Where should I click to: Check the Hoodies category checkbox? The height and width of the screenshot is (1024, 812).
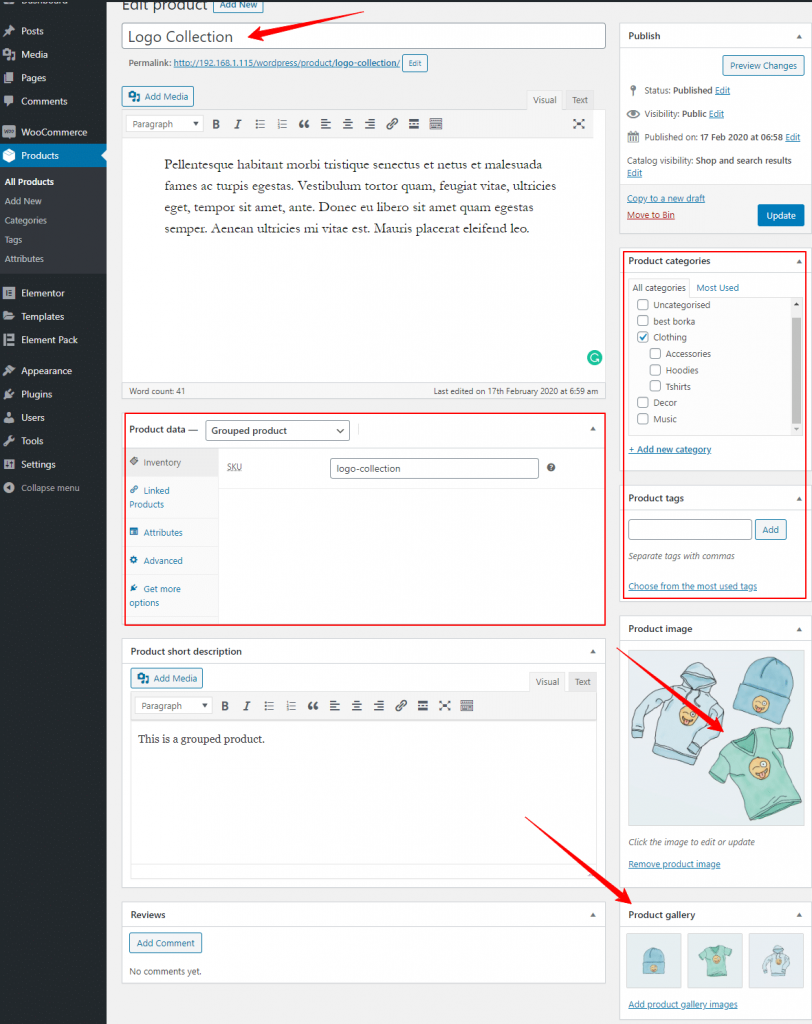[x=655, y=370]
